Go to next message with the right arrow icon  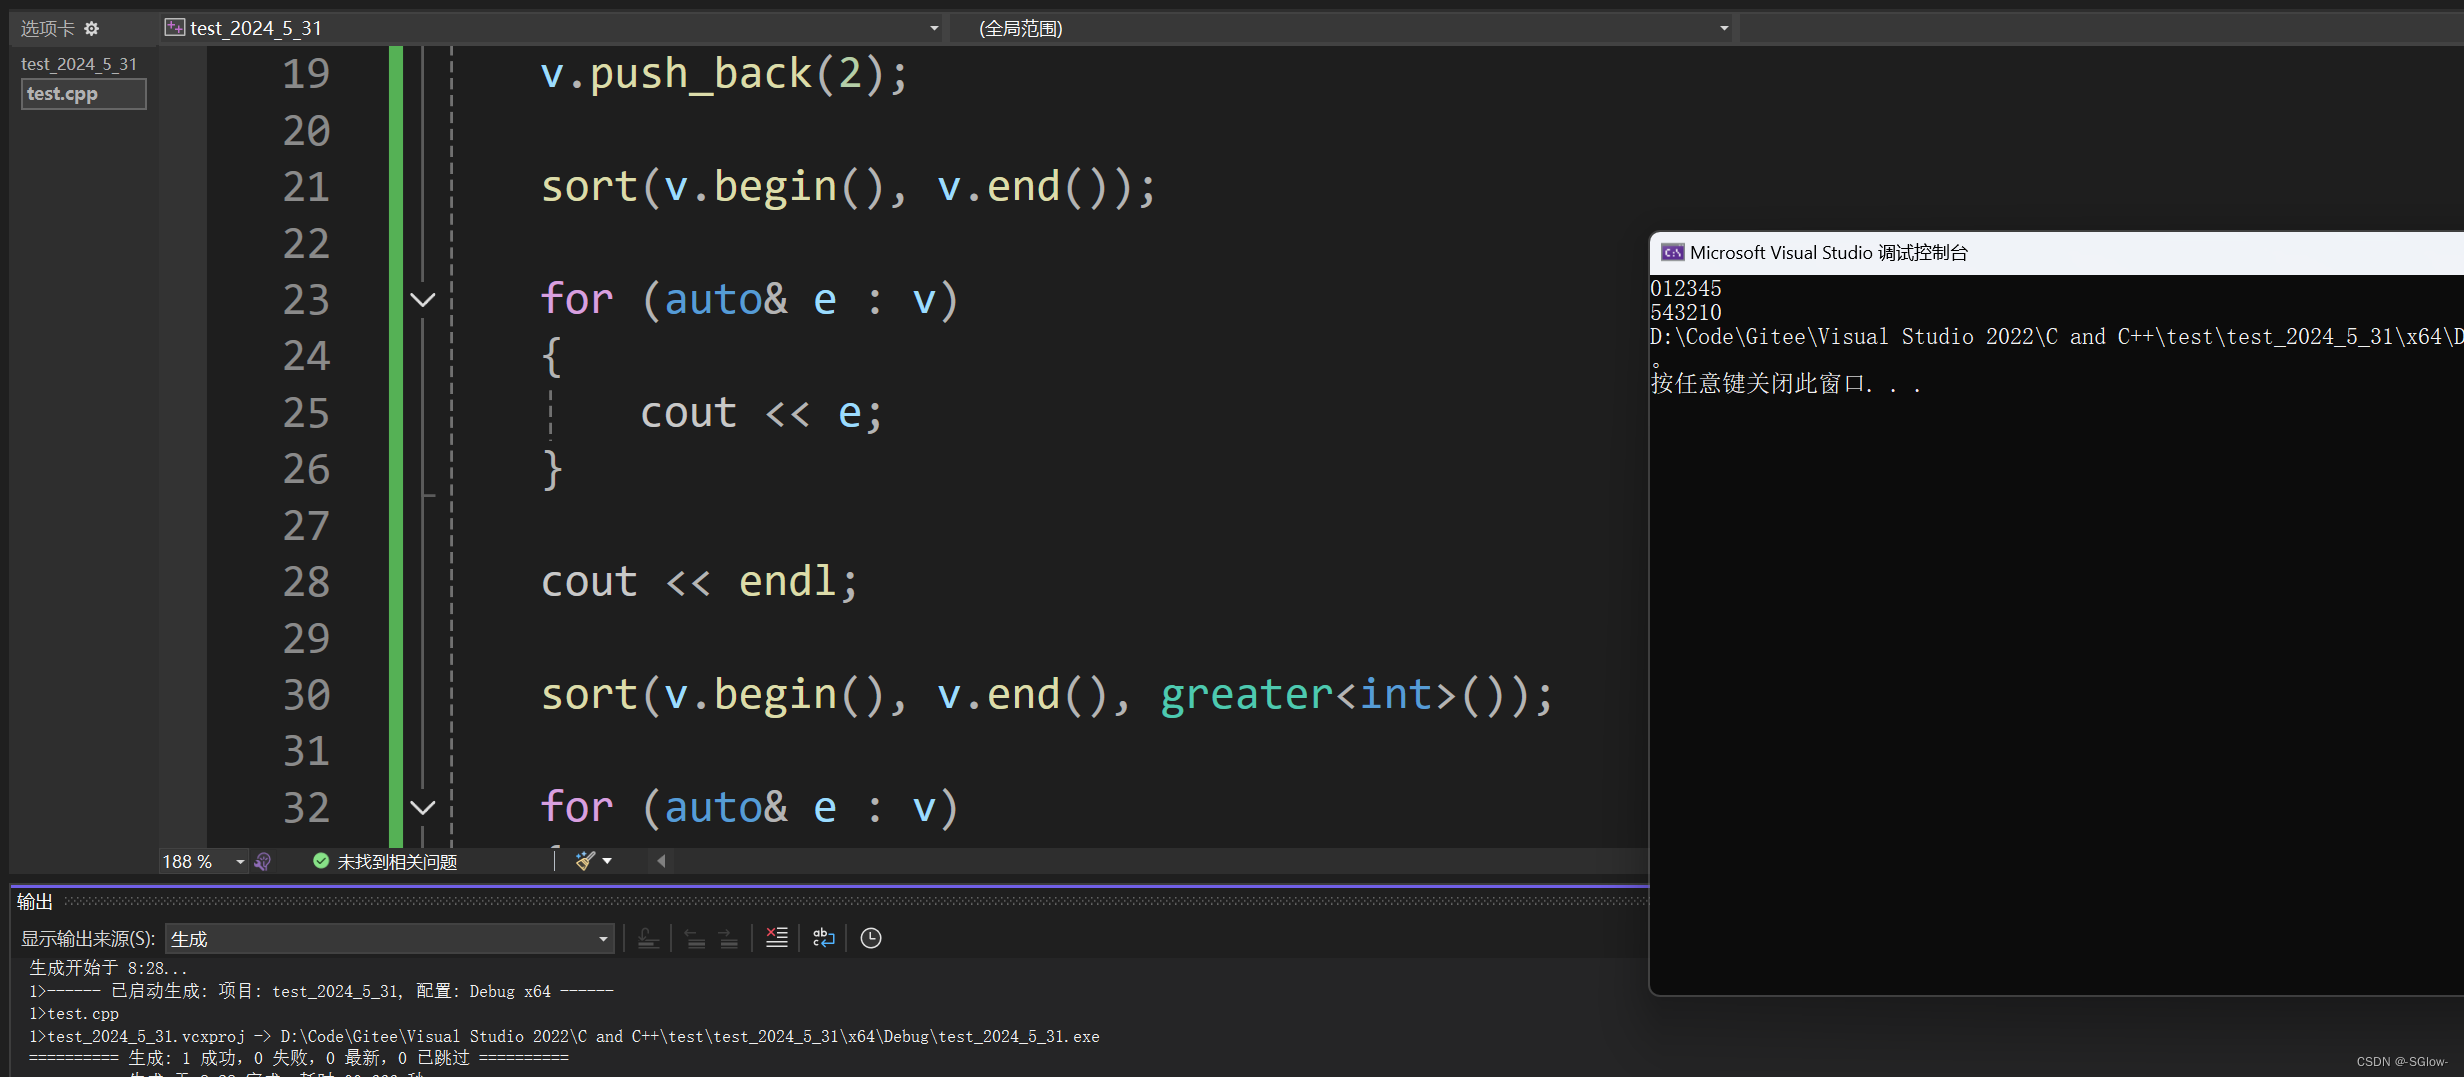(x=729, y=938)
